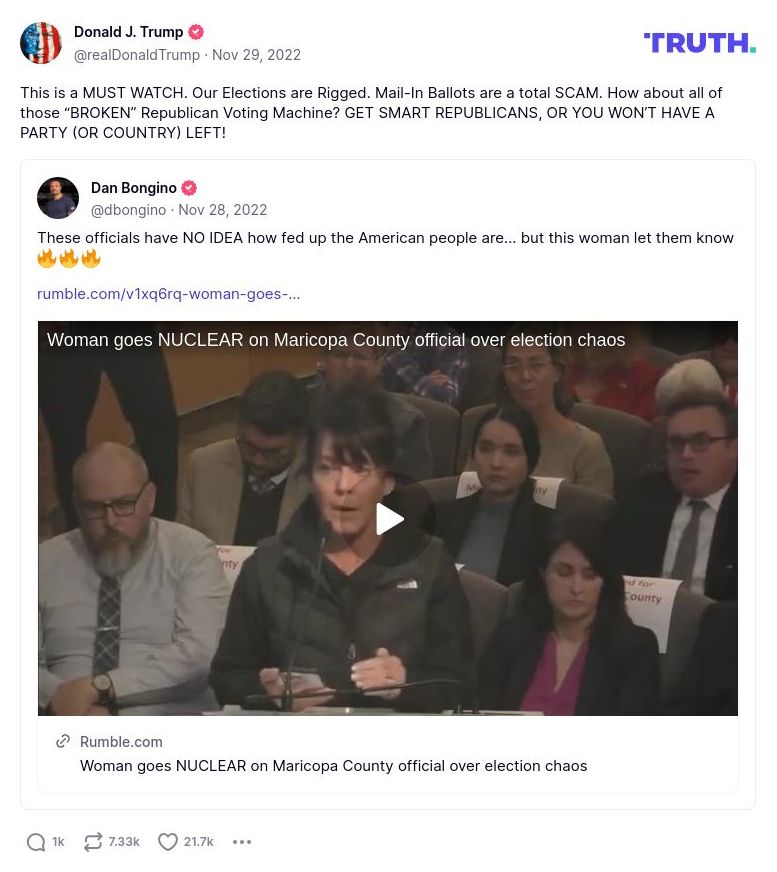
Task: Open the three-dot more options menu
Action: (x=242, y=842)
